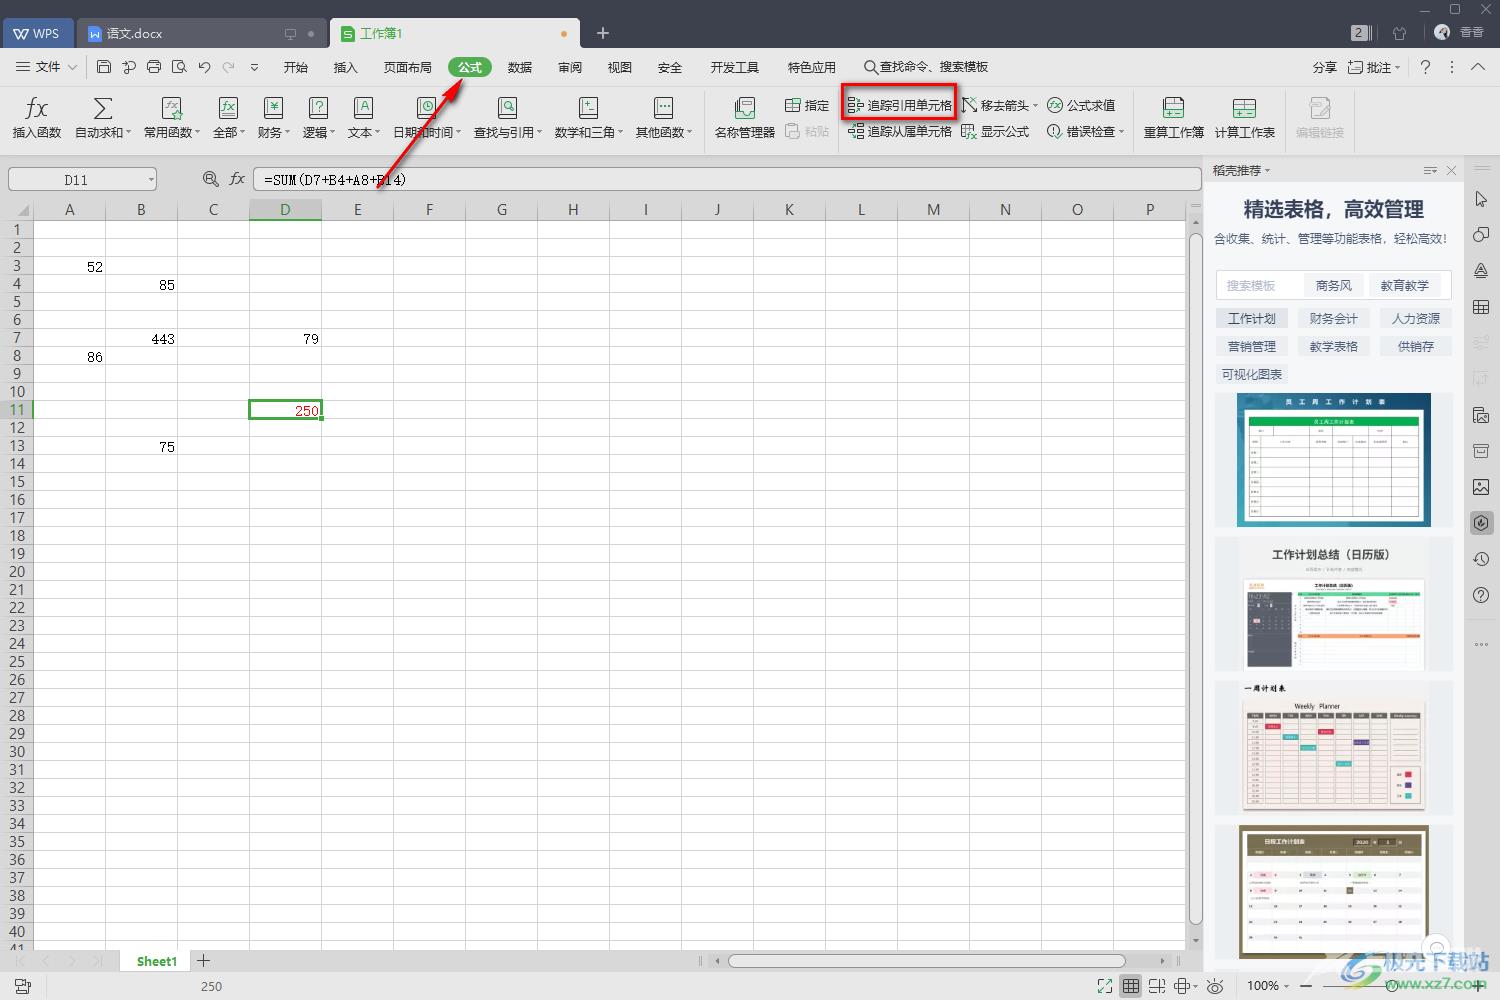
Task: Open the File (文件) menu
Action: pyautogui.click(x=47, y=67)
